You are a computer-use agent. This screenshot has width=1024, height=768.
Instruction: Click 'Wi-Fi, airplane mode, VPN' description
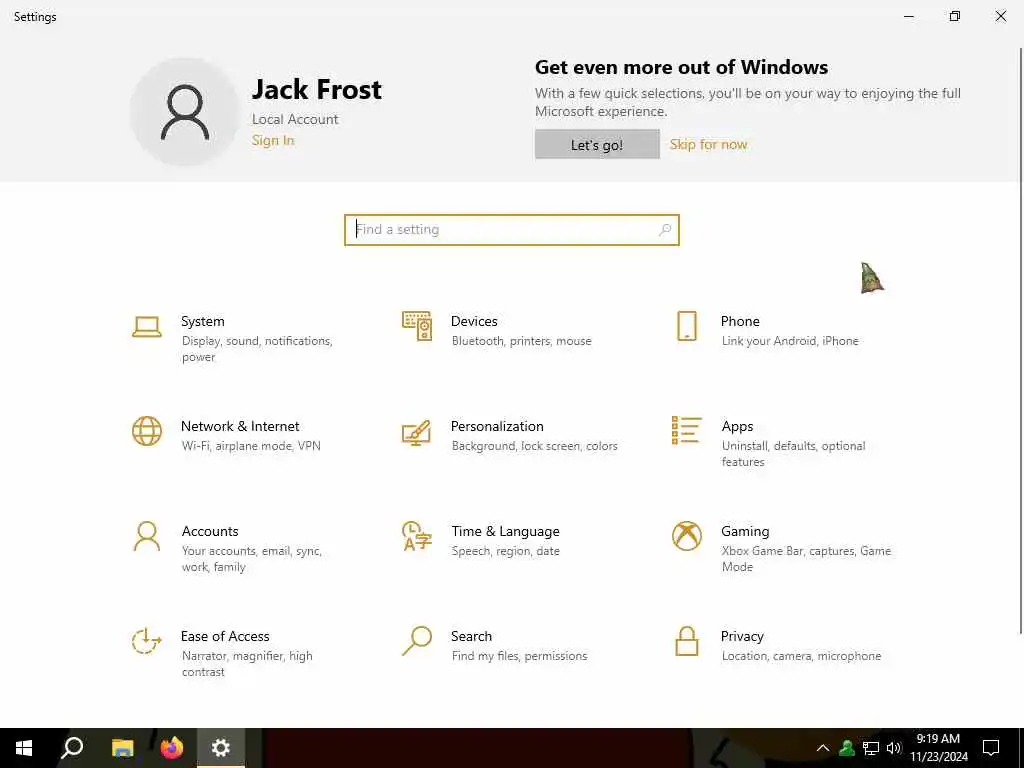point(251,446)
